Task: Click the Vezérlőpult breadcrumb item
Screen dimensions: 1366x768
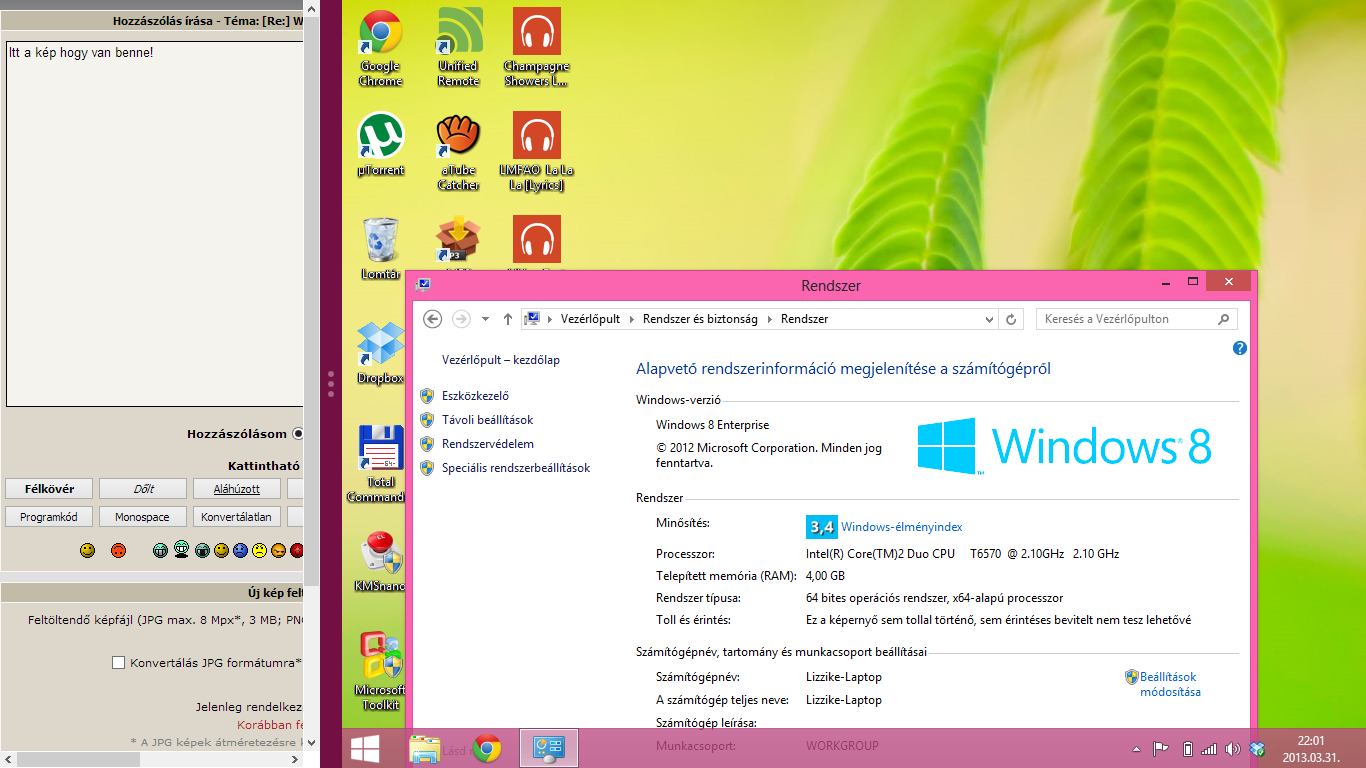Action: coord(590,319)
